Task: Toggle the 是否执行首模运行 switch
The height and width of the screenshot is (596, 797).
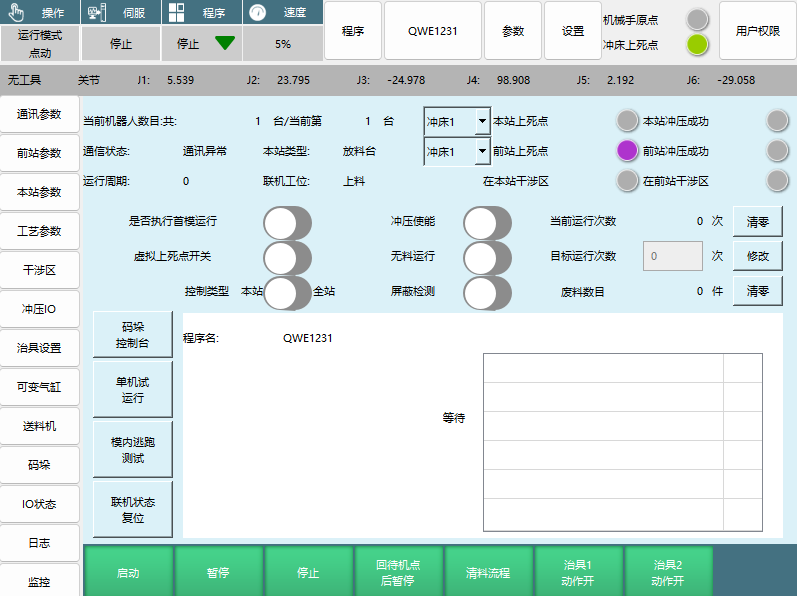Action: [x=287, y=222]
